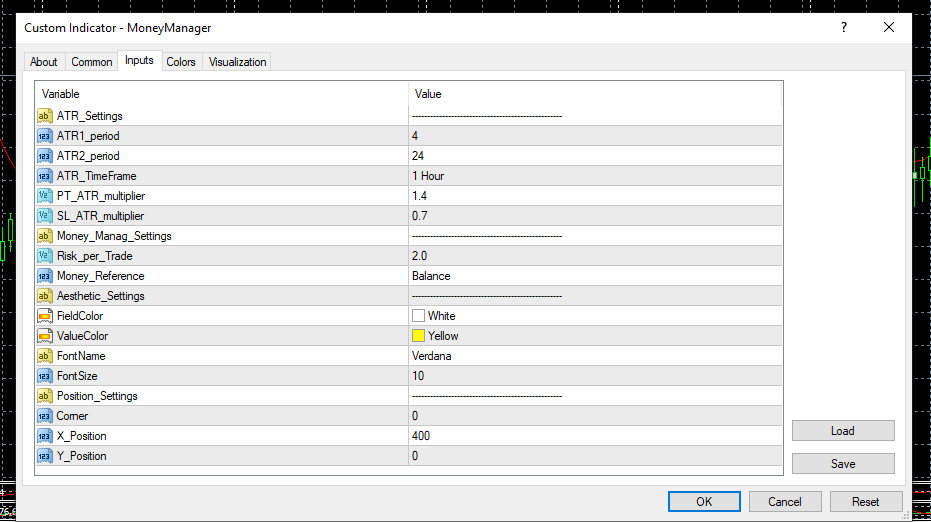Click the icon beside Money_Reference
931x522 pixels.
[45, 276]
